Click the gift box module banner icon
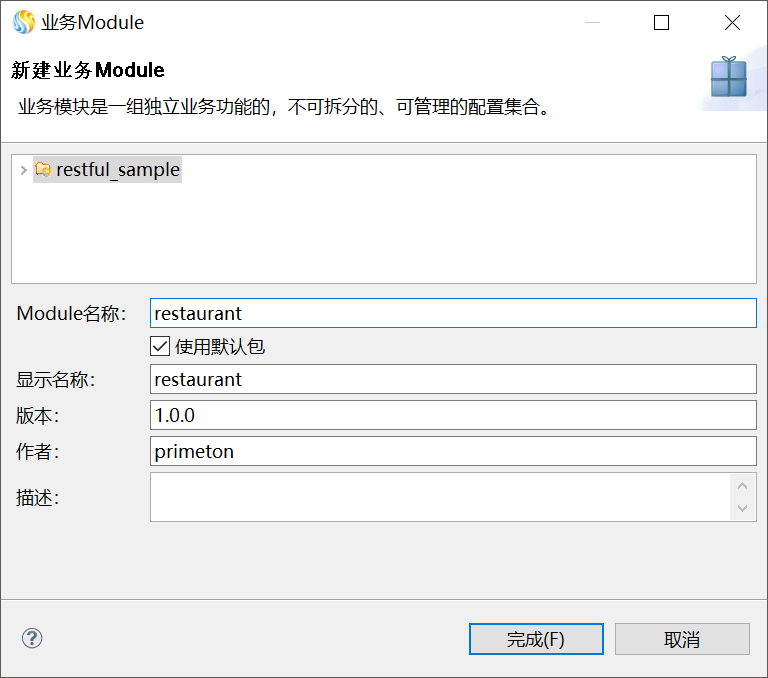Image resolution: width=768 pixels, height=678 pixels. pos(729,77)
